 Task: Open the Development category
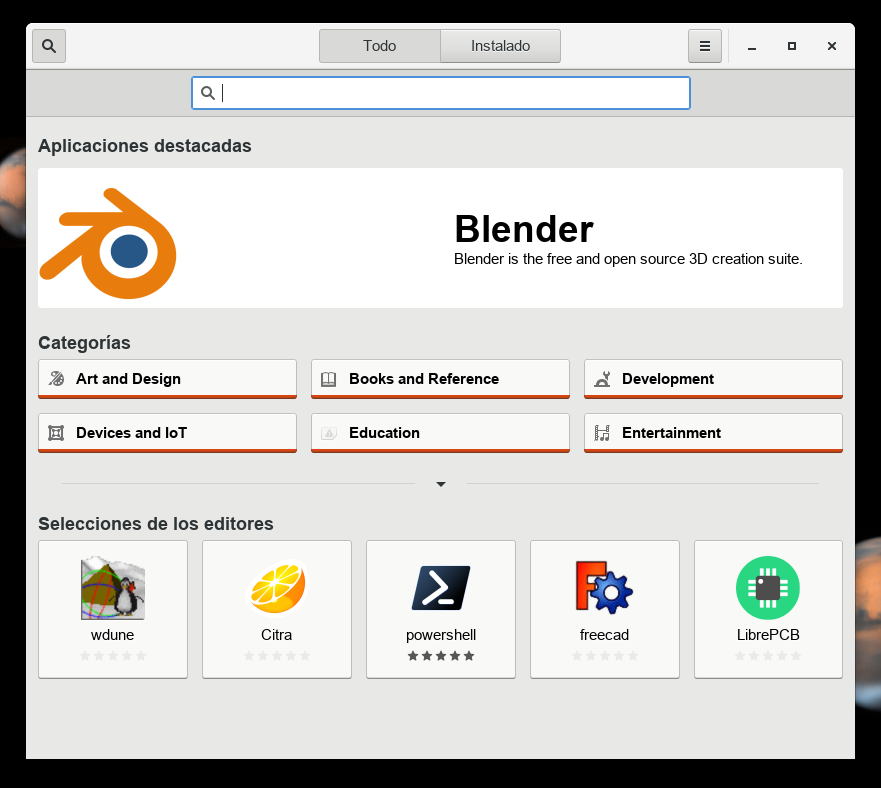(x=714, y=379)
